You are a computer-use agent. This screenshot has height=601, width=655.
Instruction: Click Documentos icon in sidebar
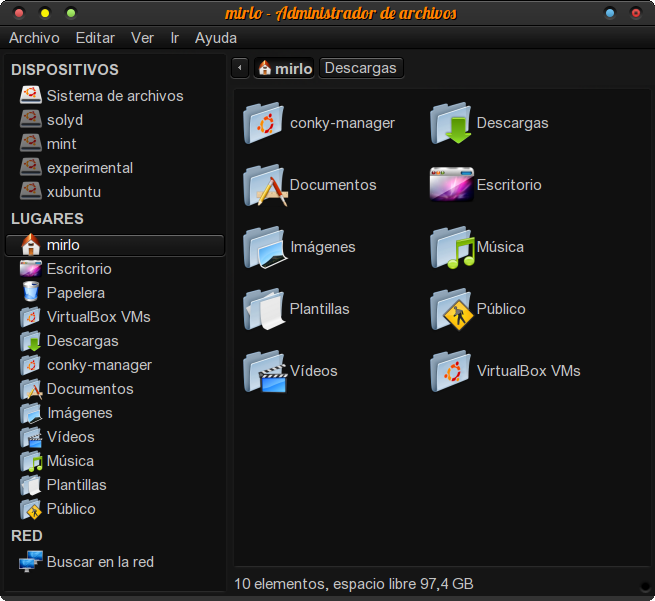31,389
